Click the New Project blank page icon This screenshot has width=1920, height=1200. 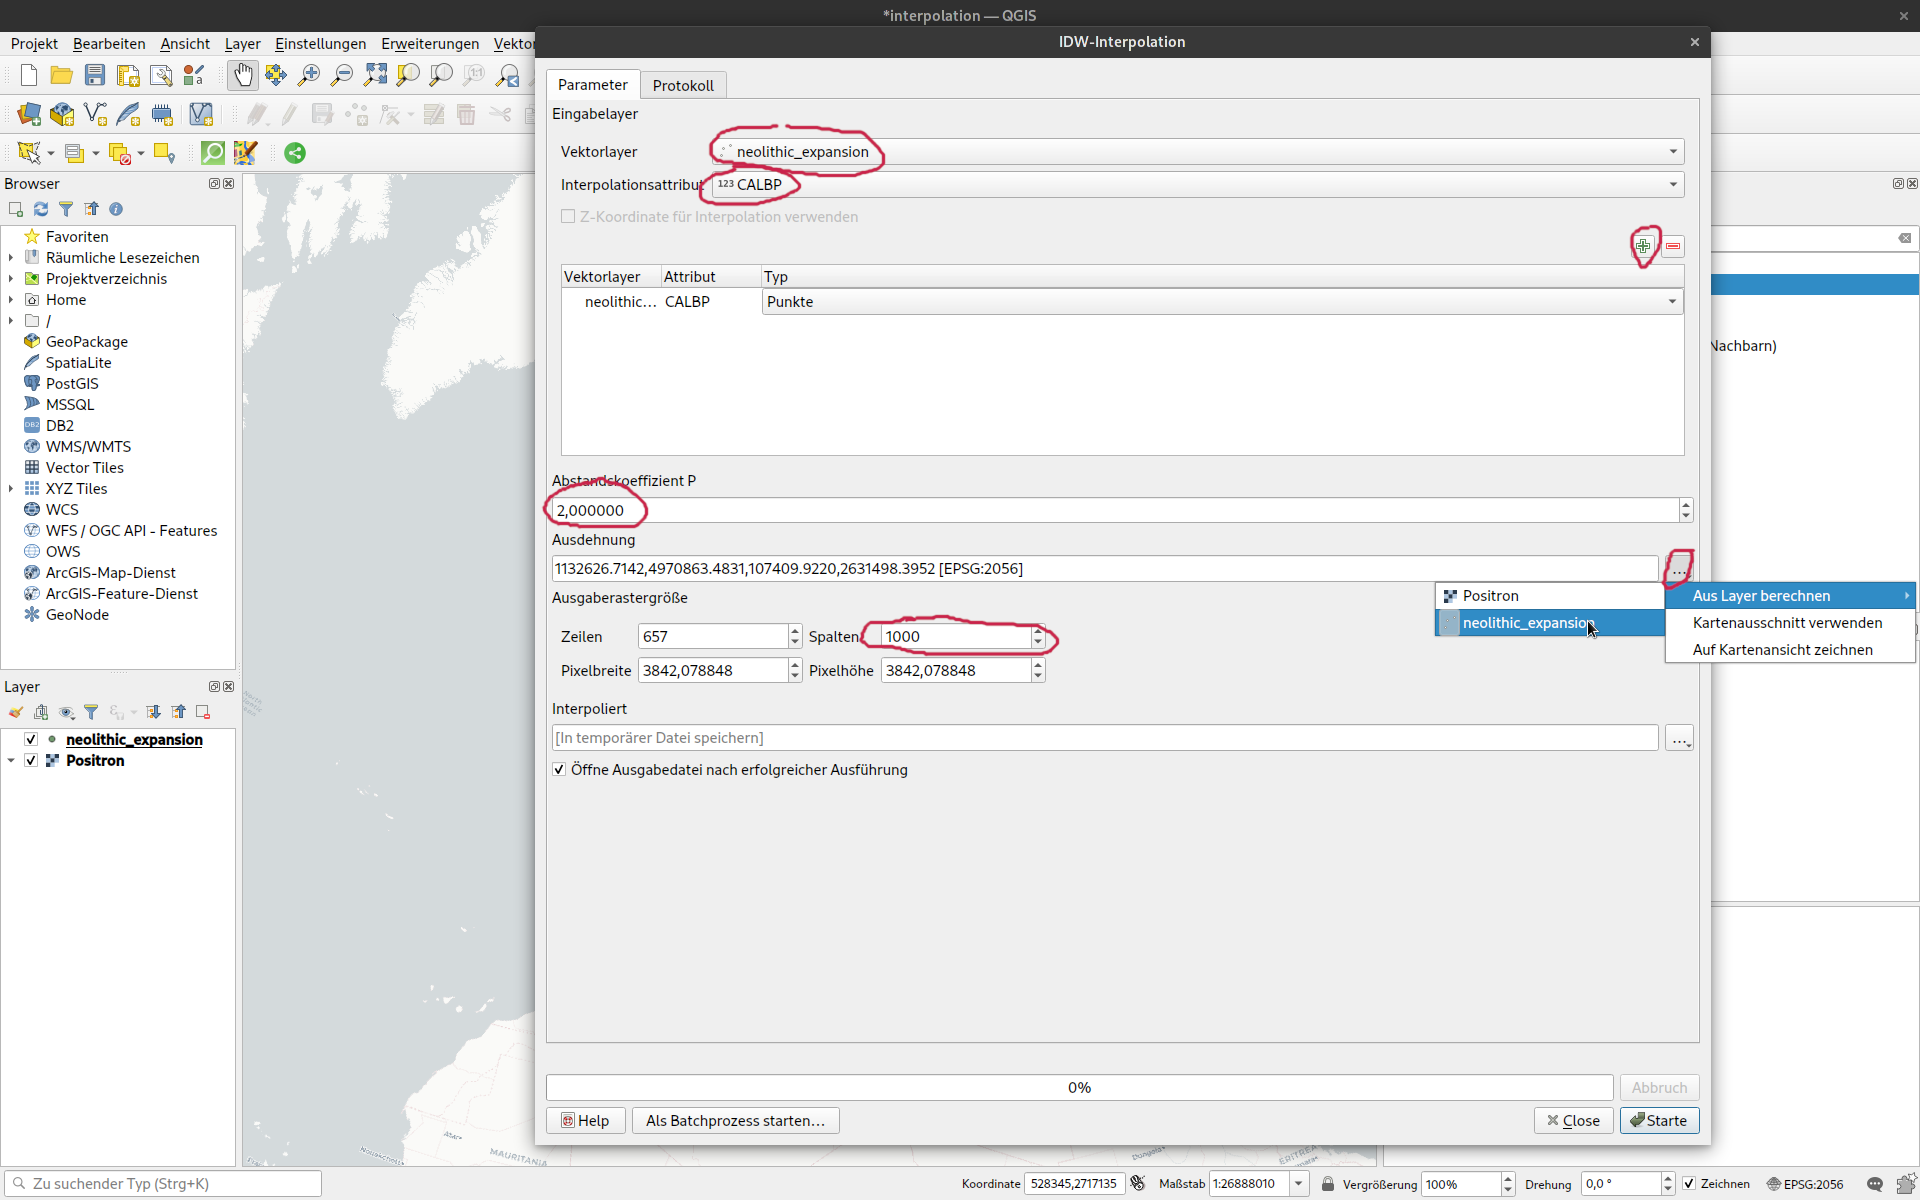[29, 75]
